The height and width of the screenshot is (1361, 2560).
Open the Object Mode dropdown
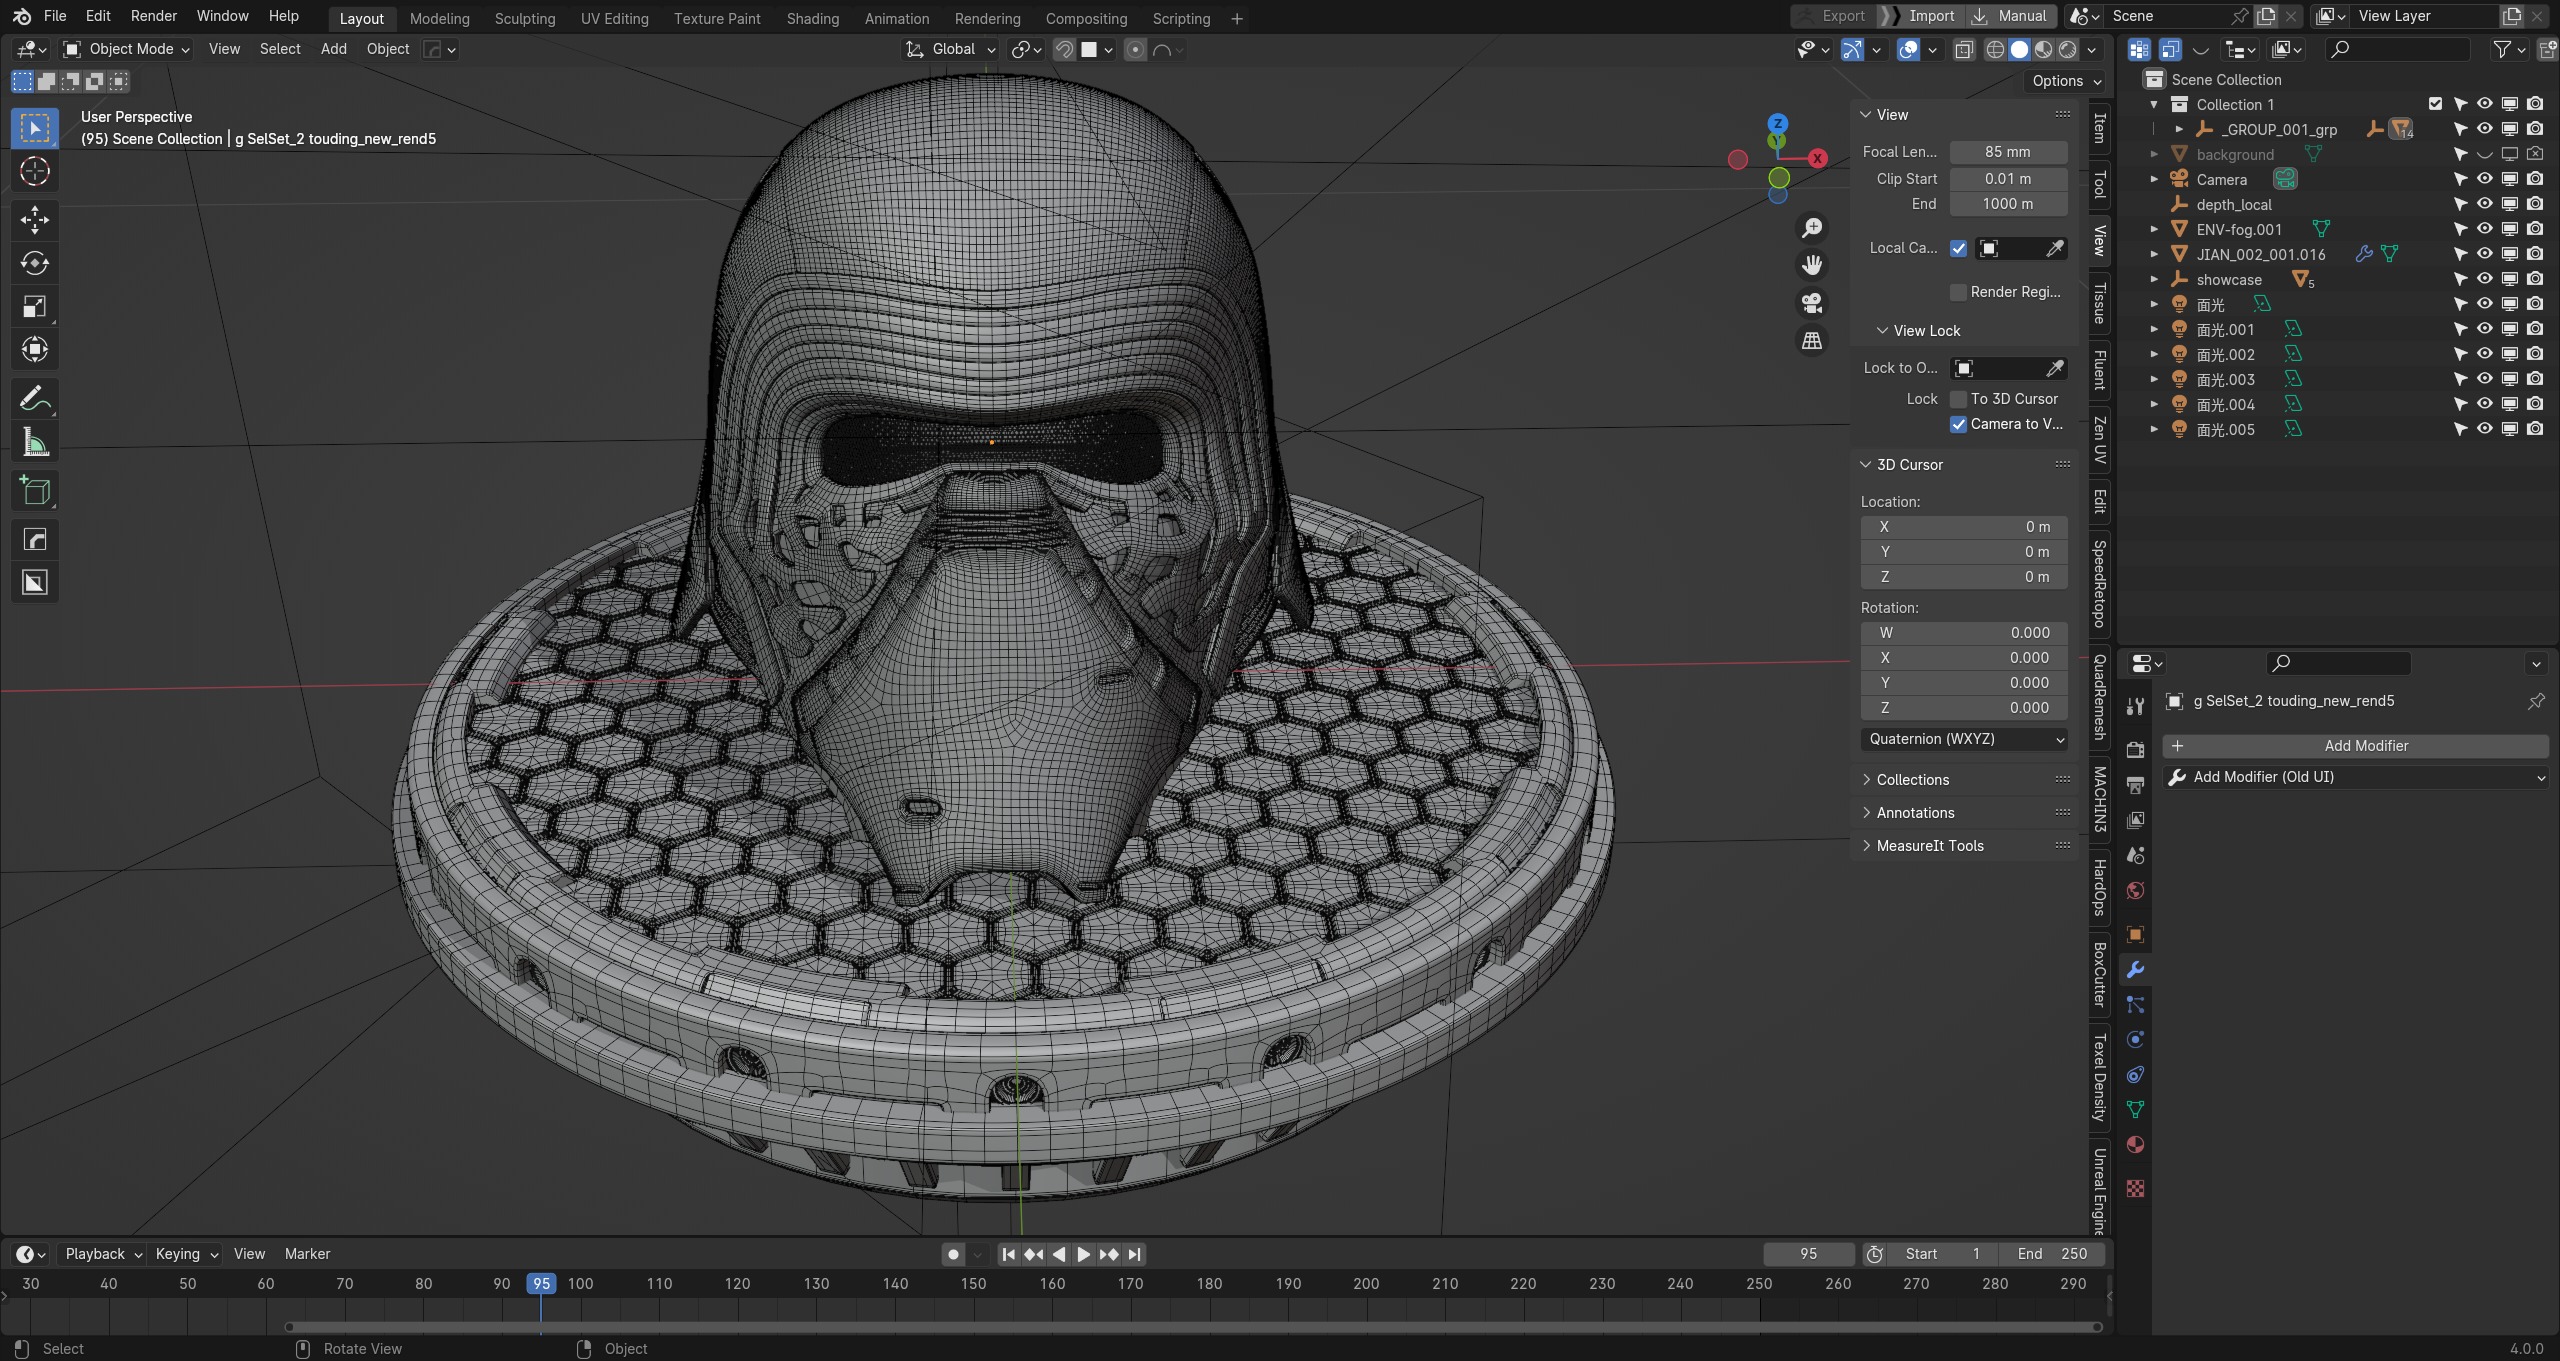[x=126, y=49]
